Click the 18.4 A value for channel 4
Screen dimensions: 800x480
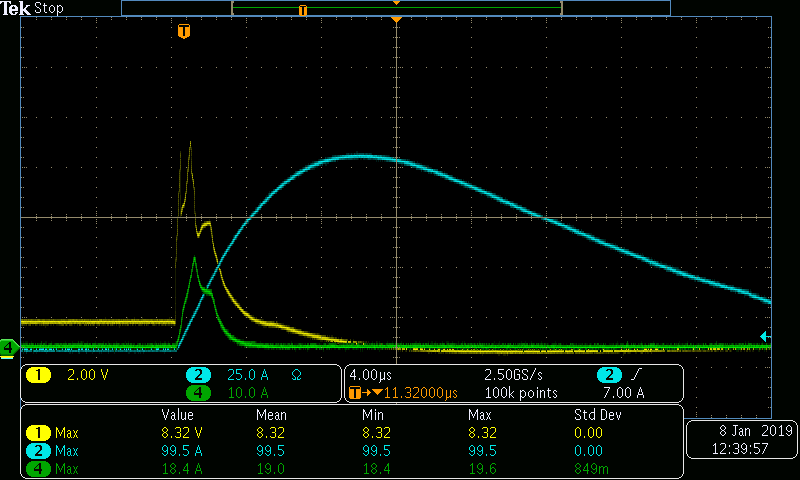[x=182, y=469]
